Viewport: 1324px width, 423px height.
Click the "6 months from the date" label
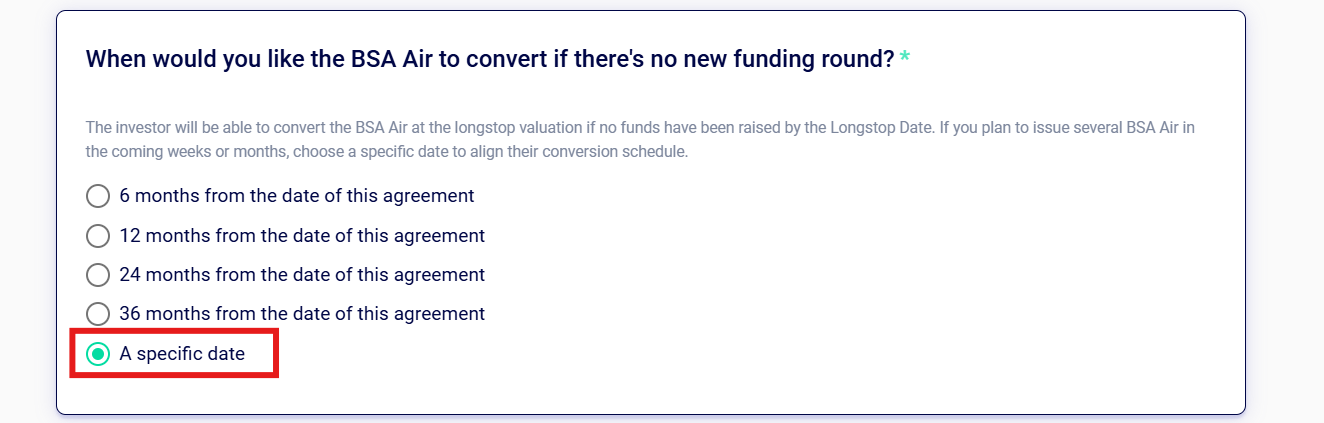tap(296, 196)
